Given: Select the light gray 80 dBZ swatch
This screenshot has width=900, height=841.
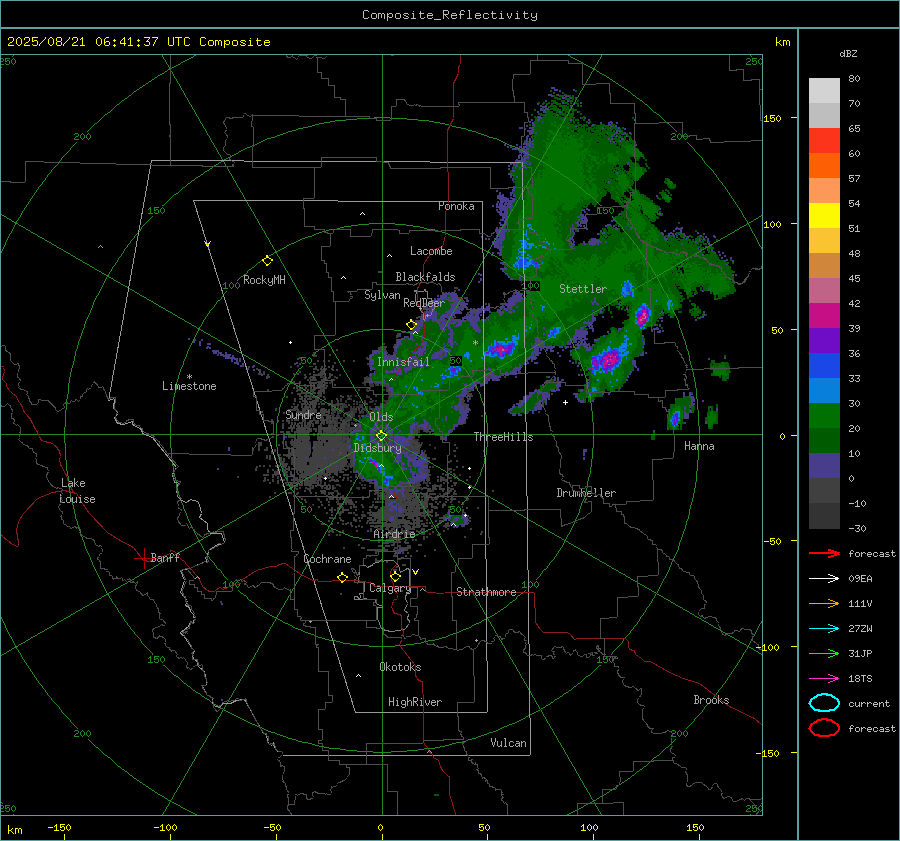Looking at the screenshot, I should pos(824,90).
